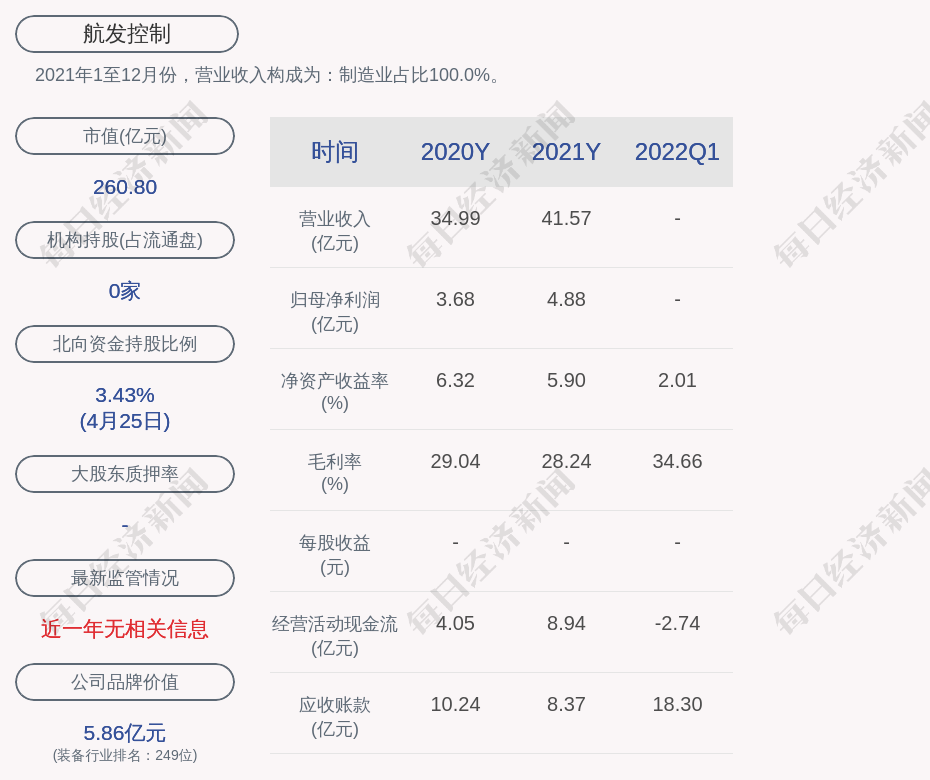Click the 6.32 ROE cell
This screenshot has height=780, width=930.
(x=455, y=380)
